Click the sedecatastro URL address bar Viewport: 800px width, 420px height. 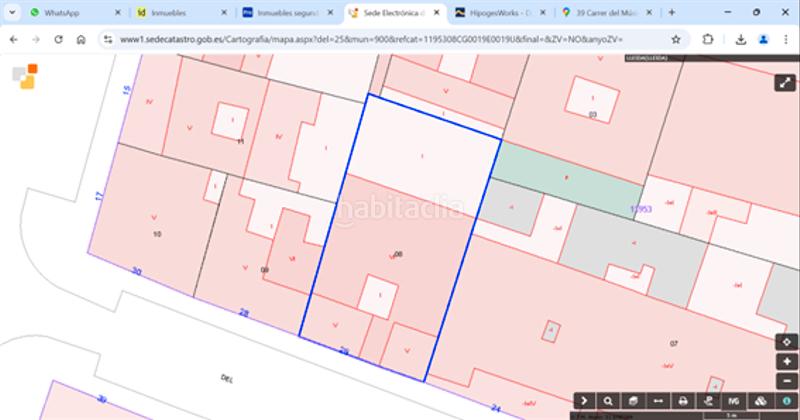380,39
